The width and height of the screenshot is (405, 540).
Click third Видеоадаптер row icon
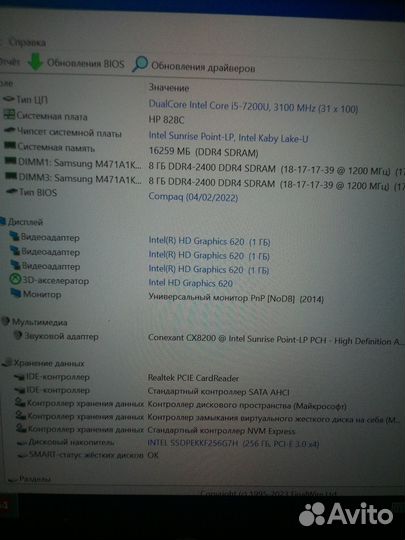[x=15, y=265]
